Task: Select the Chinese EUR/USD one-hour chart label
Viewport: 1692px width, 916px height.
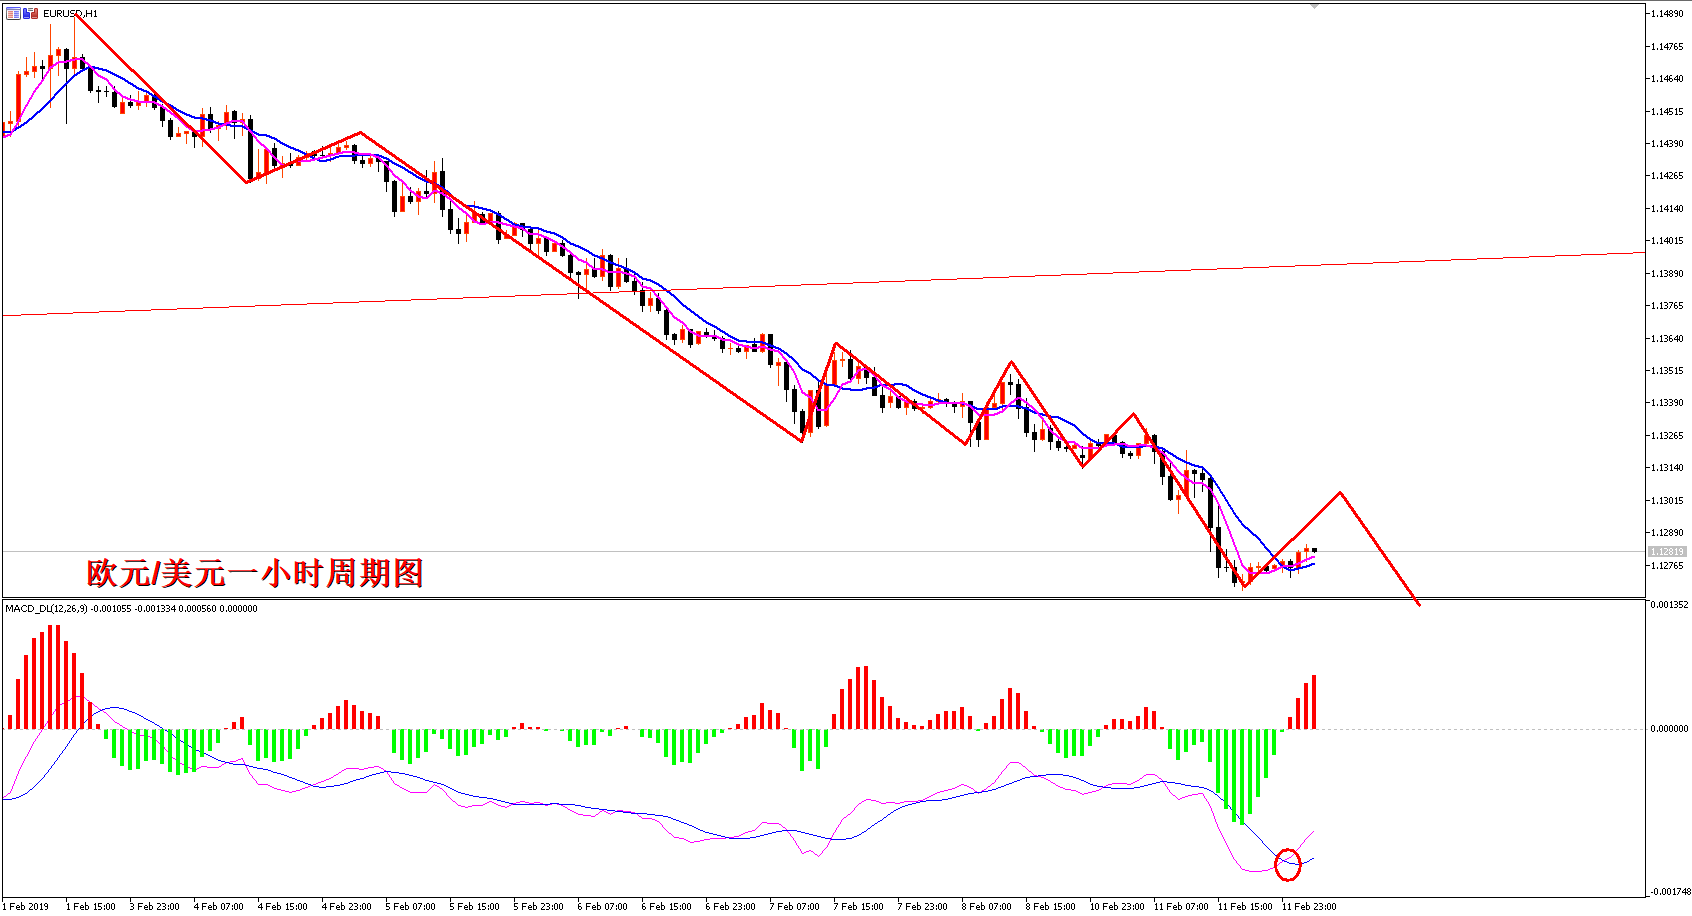Action: (255, 573)
